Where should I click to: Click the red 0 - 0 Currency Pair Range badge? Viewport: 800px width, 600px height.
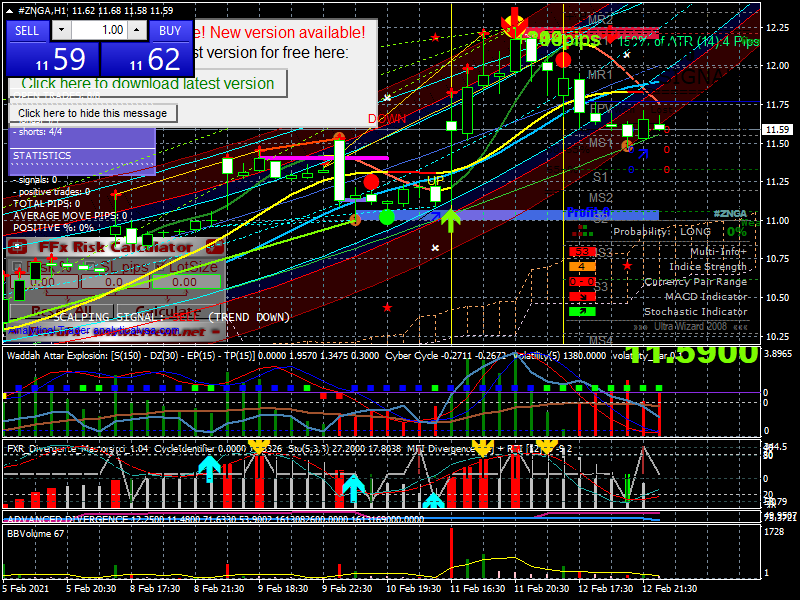pyautogui.click(x=582, y=282)
